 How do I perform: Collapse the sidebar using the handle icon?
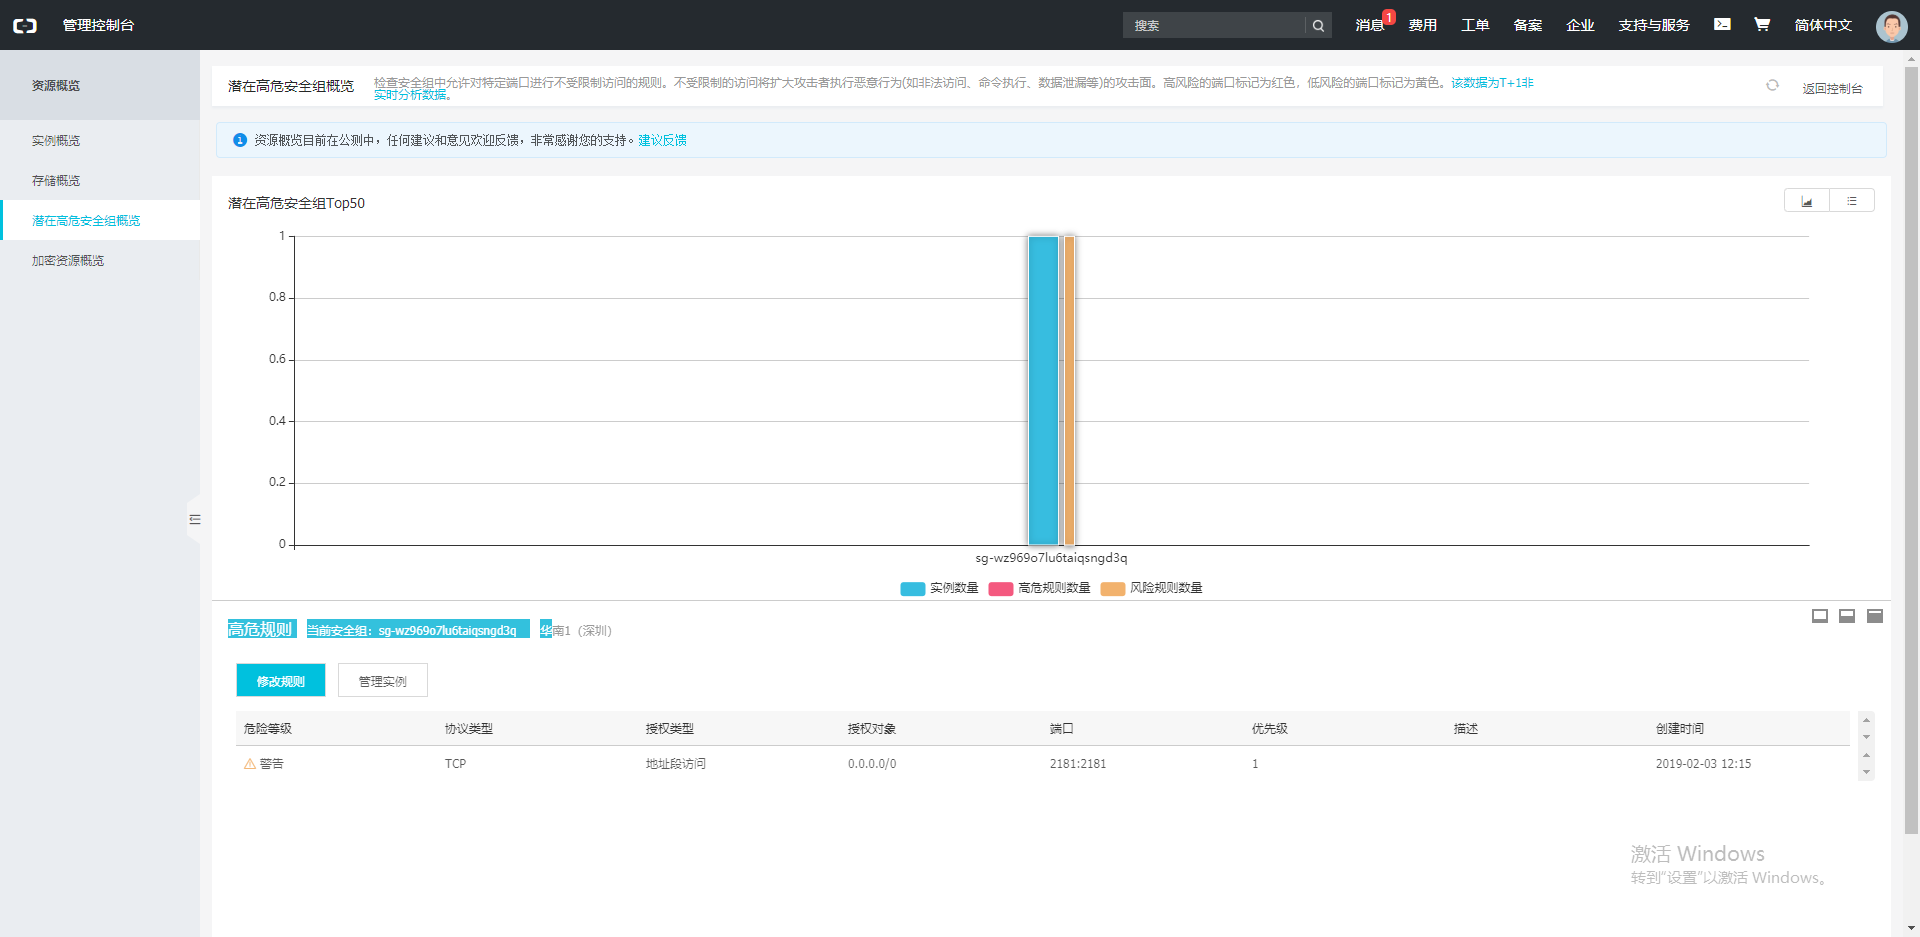[195, 519]
